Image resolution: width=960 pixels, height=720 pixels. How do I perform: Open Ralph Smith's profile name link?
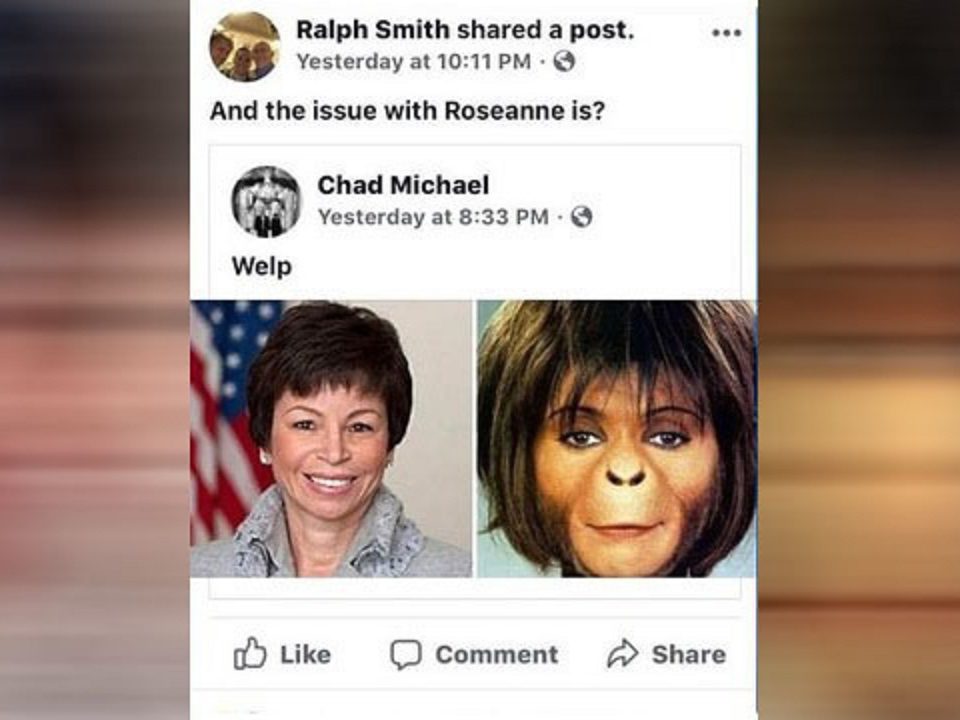point(373,29)
